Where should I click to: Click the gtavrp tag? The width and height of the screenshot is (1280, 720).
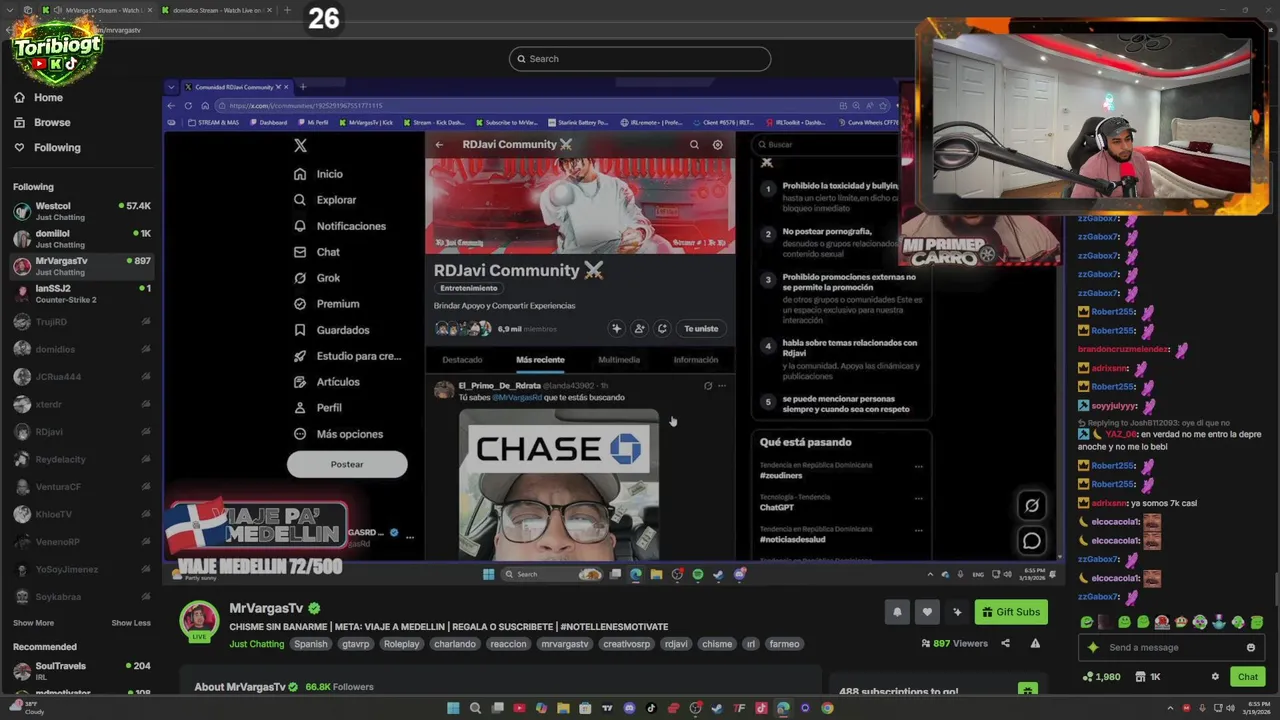[356, 644]
